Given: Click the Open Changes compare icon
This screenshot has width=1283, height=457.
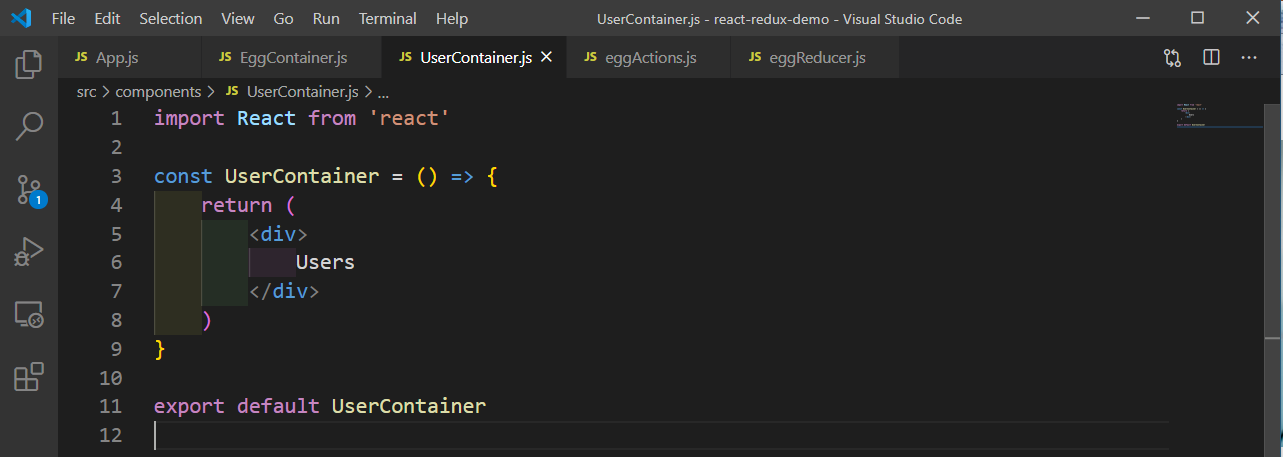Looking at the screenshot, I should [x=1173, y=58].
